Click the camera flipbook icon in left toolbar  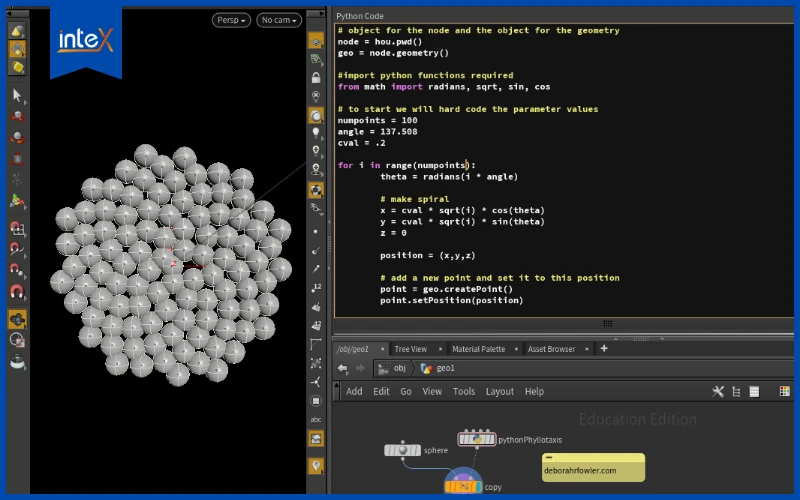pyautogui.click(x=17, y=361)
